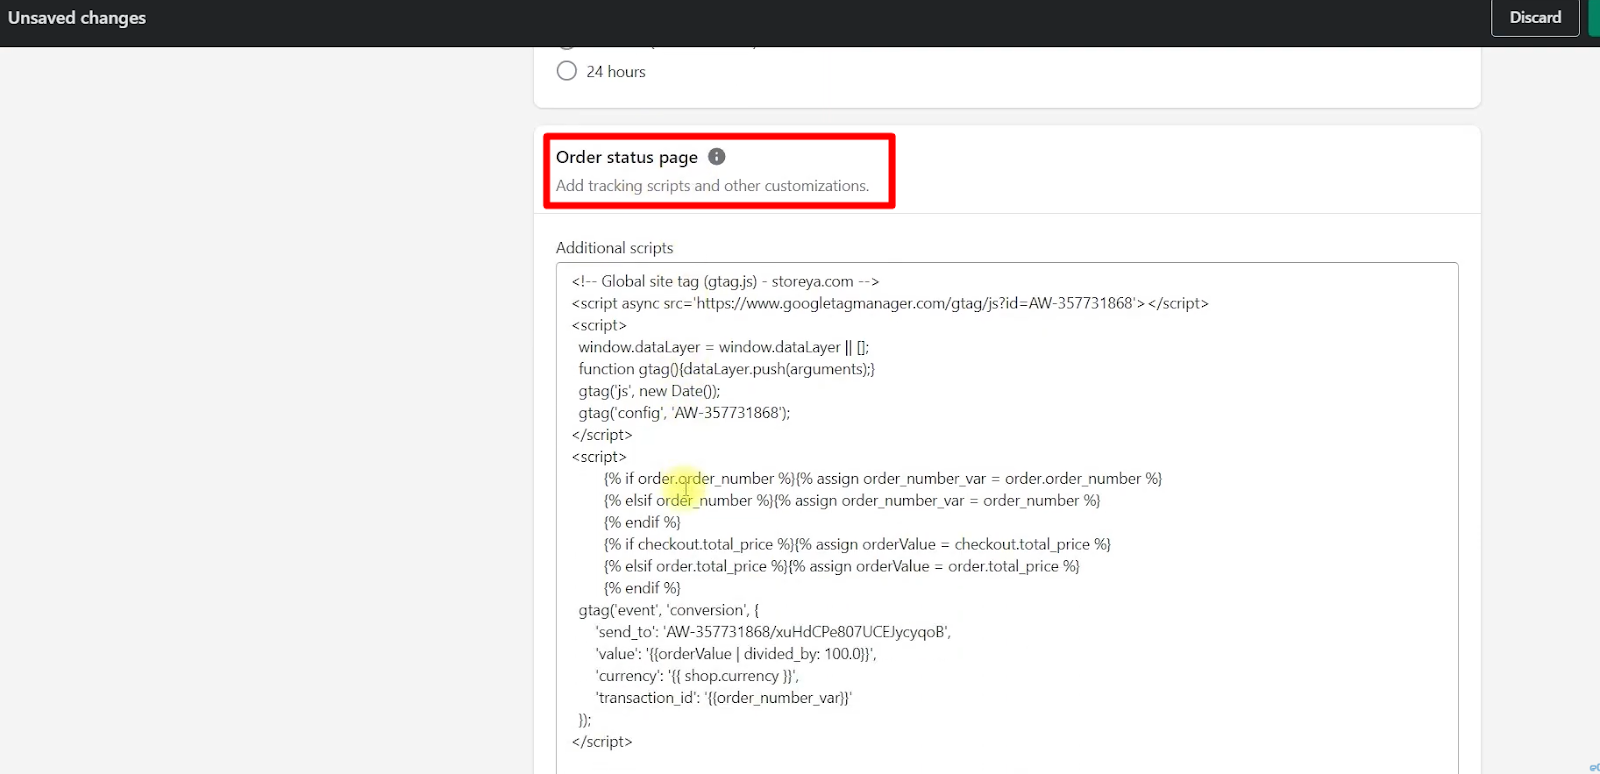
Task: Click the gtag('event', 'conversion' line
Action: [668, 610]
